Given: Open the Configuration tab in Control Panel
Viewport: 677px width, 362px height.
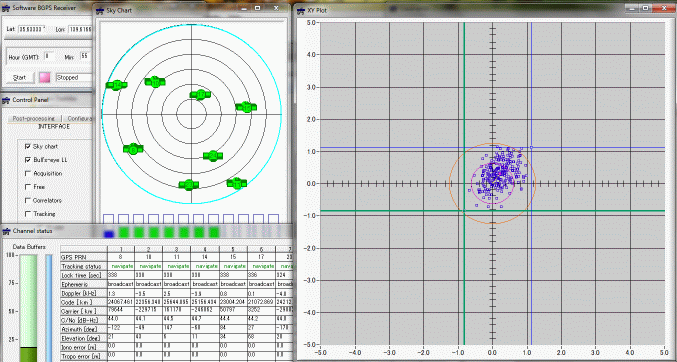Looking at the screenshot, I should [x=78, y=118].
